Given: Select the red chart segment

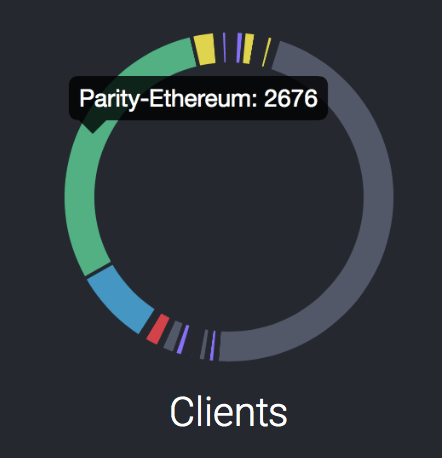Looking at the screenshot, I should [x=158, y=329].
